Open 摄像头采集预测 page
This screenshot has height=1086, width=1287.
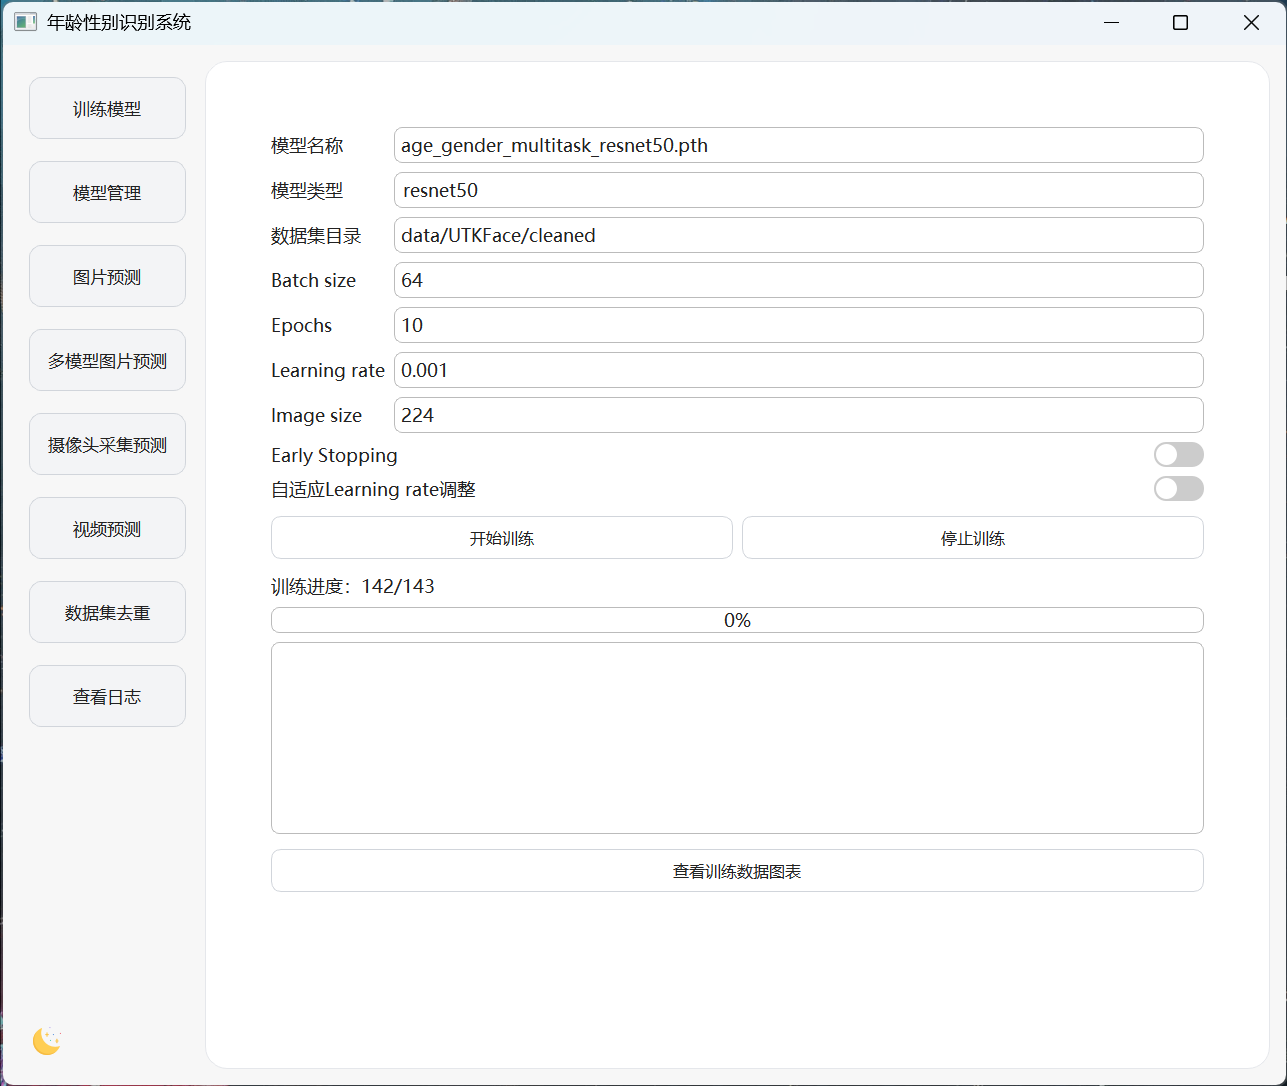click(107, 445)
